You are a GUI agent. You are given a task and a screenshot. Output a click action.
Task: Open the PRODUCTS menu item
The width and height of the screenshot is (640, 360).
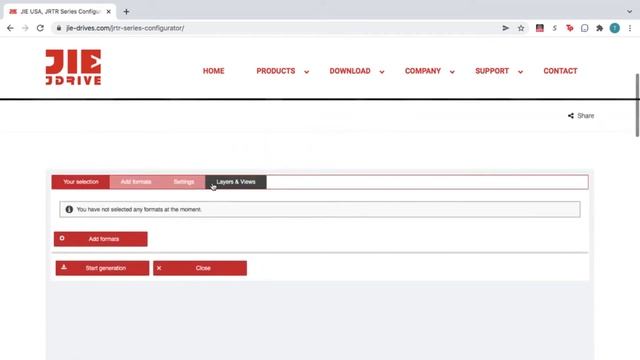276,71
